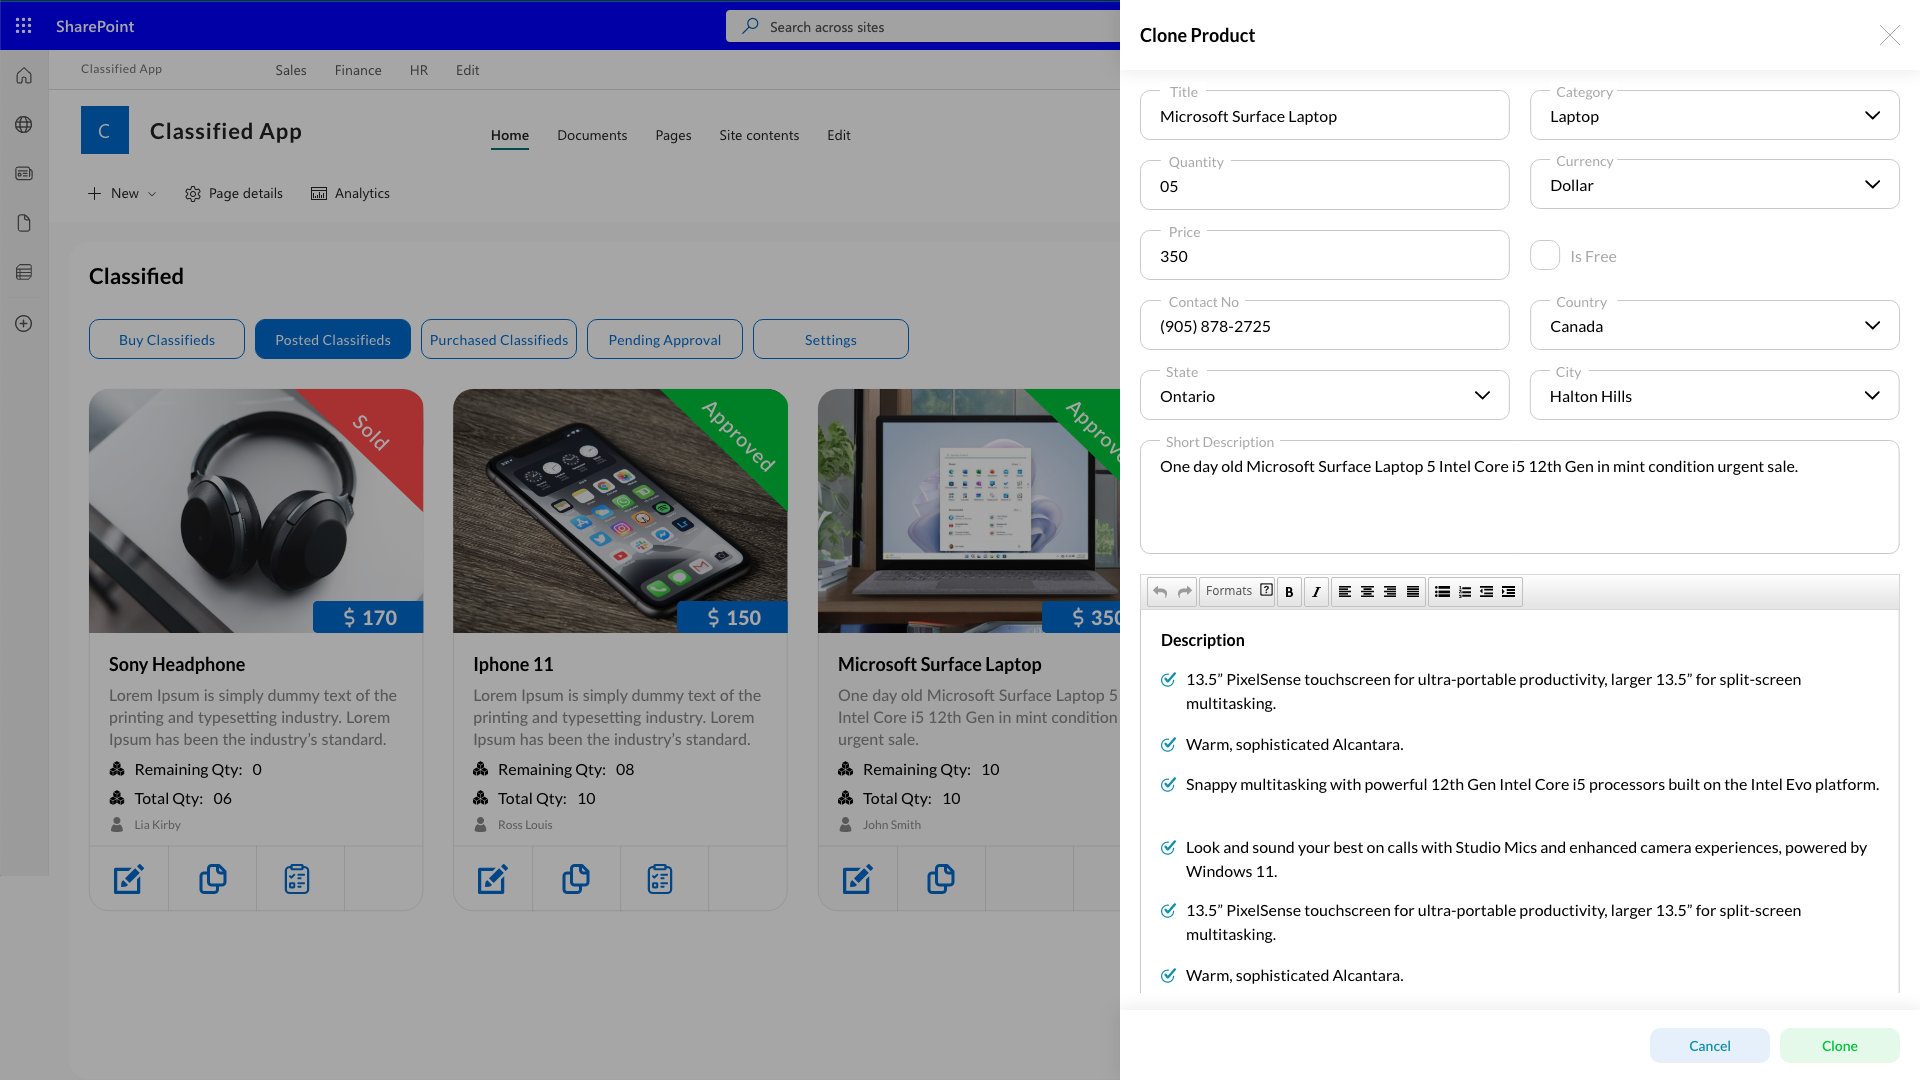This screenshot has height=1080, width=1920.
Task: Open files page icon in left rail
Action: point(24,223)
